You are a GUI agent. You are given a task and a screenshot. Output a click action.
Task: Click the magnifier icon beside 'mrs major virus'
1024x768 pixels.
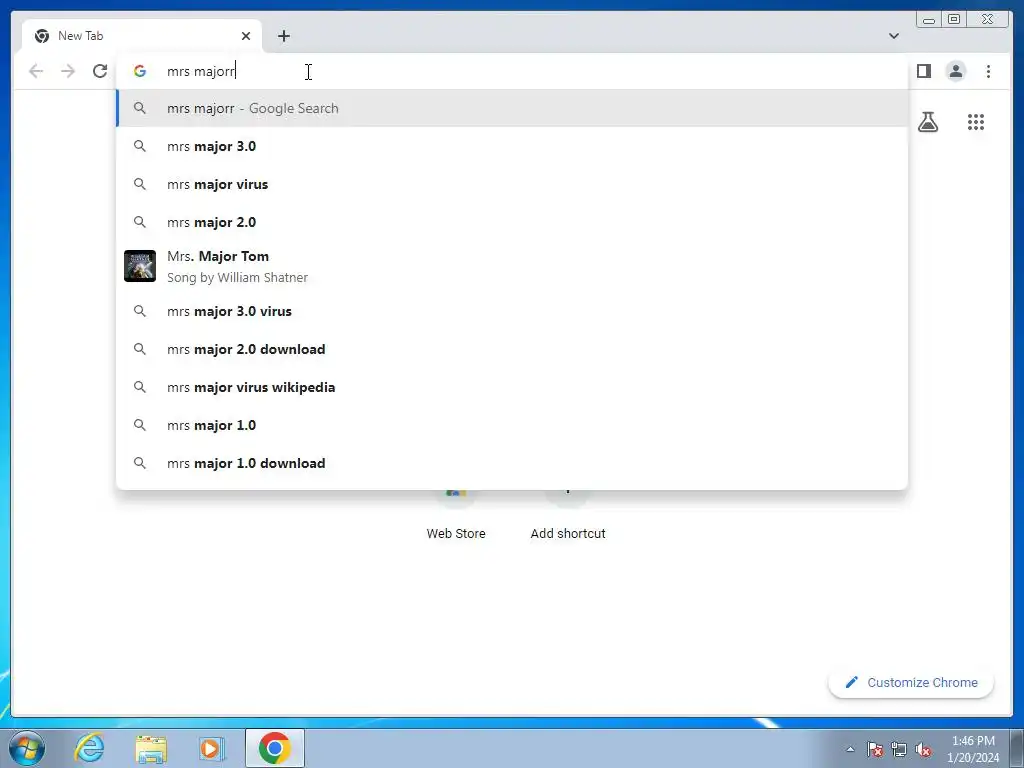pos(140,184)
